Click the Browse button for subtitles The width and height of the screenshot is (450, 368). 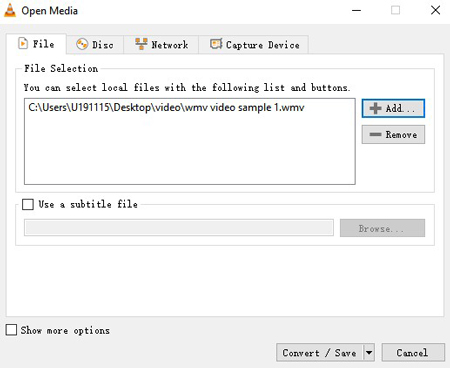pos(382,228)
